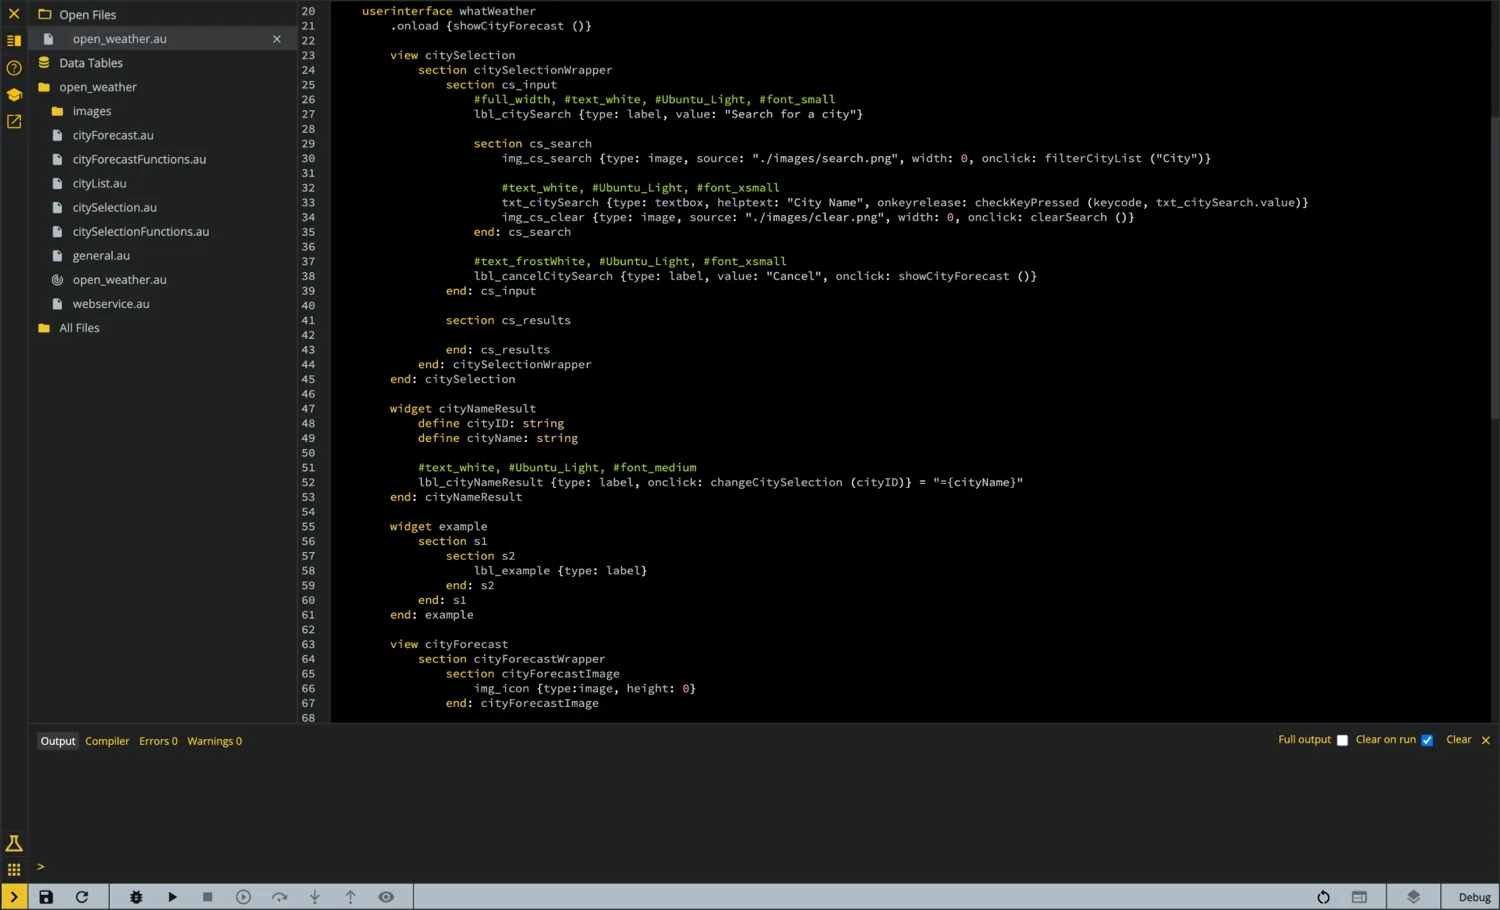
Task: Close the open_weather.au open file entry
Action: 277,39
